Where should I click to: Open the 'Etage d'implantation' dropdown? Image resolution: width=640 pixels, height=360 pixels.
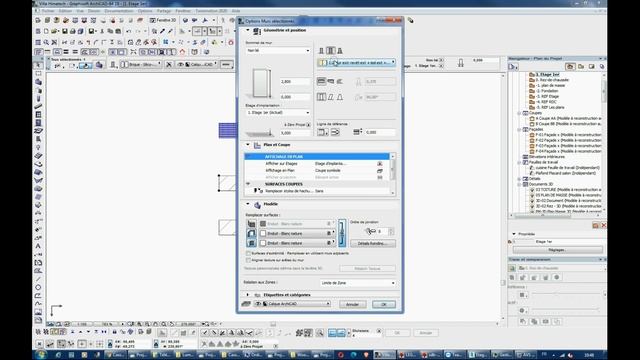point(278,113)
